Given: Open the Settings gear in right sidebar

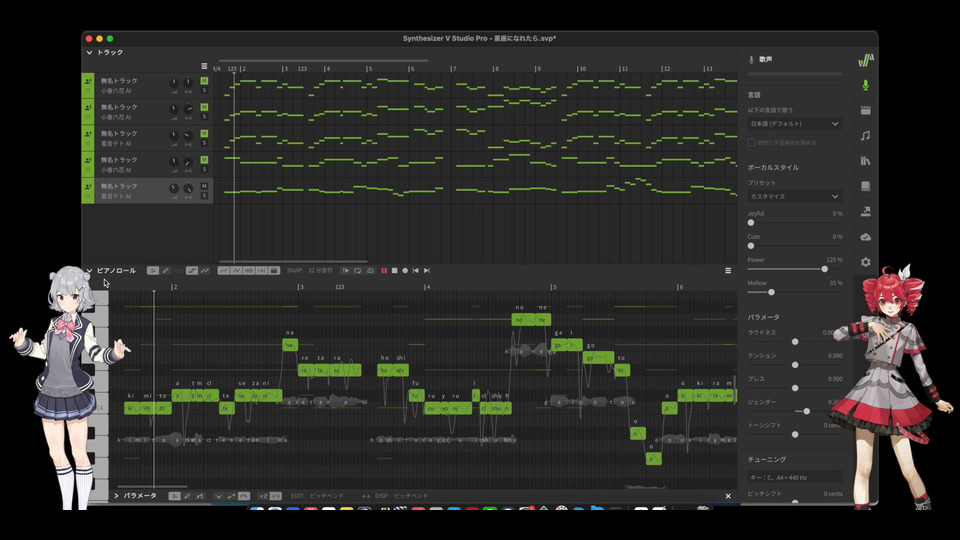Looking at the screenshot, I should point(865,262).
